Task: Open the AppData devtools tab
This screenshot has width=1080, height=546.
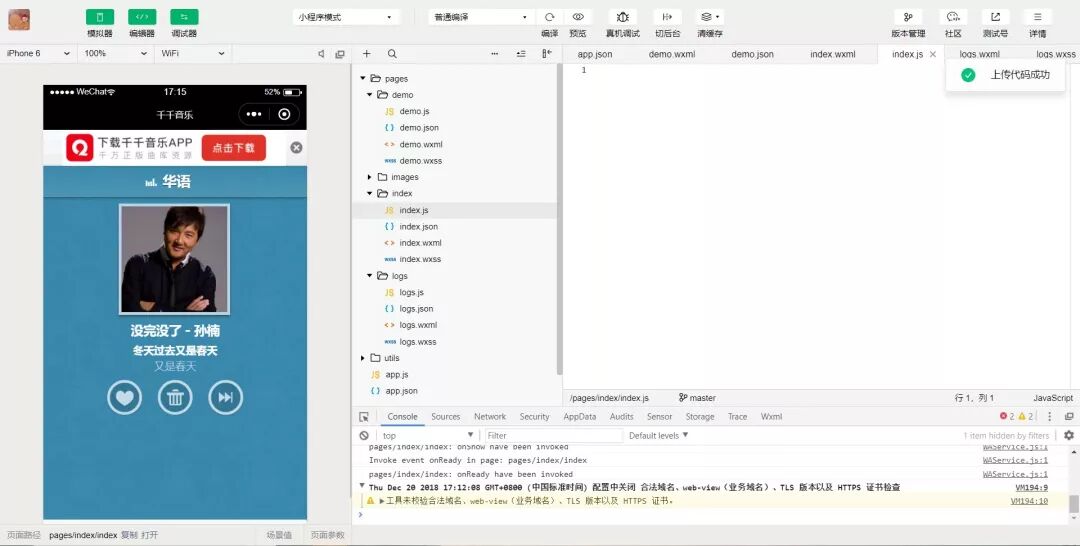Action: coord(579,417)
